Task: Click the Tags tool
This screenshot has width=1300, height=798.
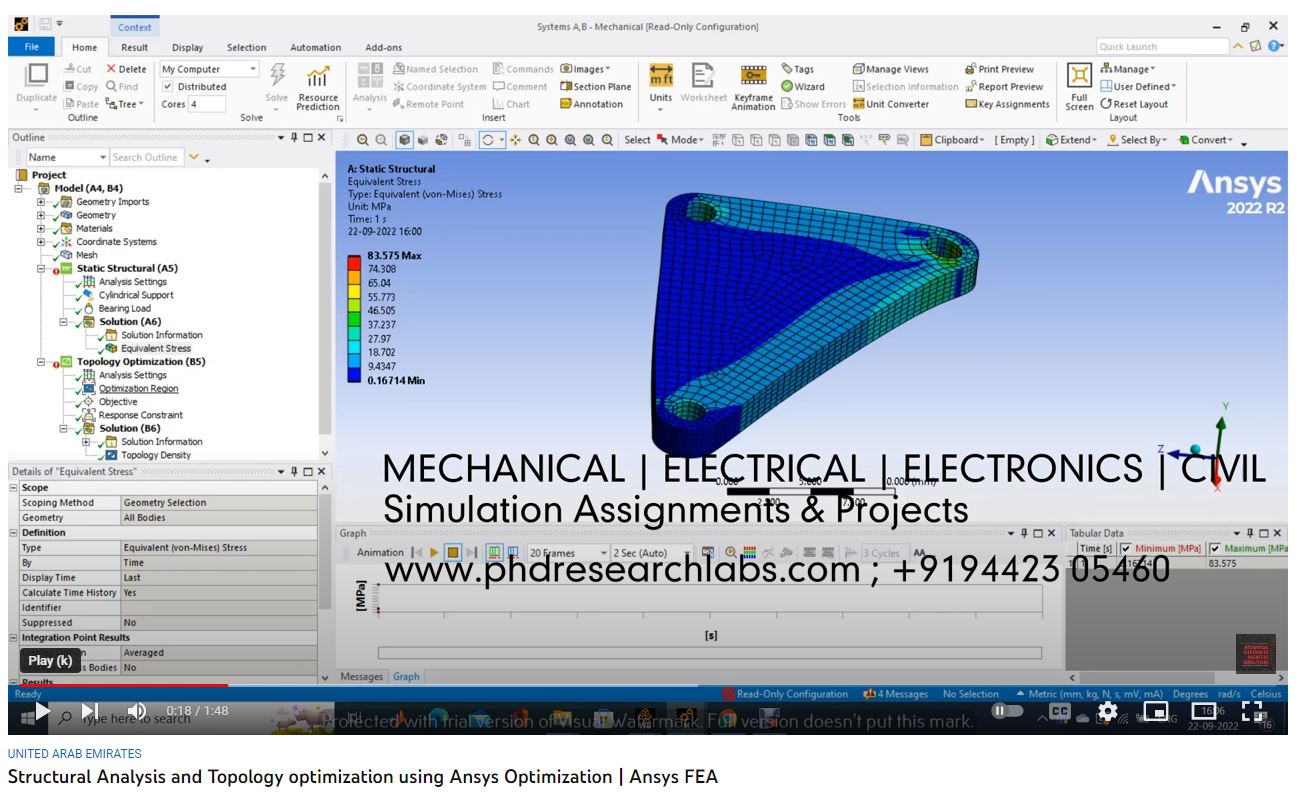Action: click(797, 69)
